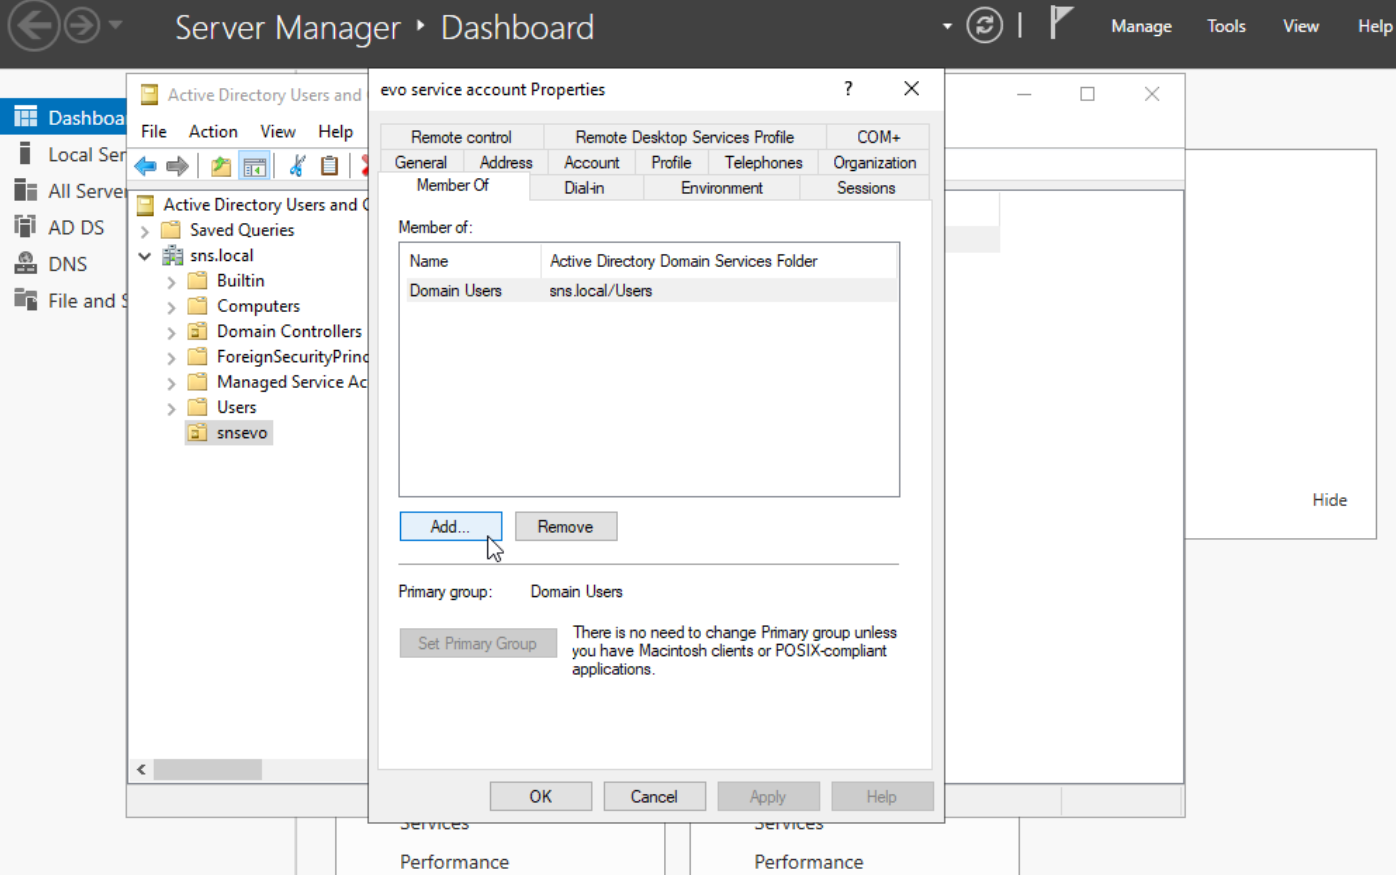
Task: Expand the Users container
Action: [171, 408]
